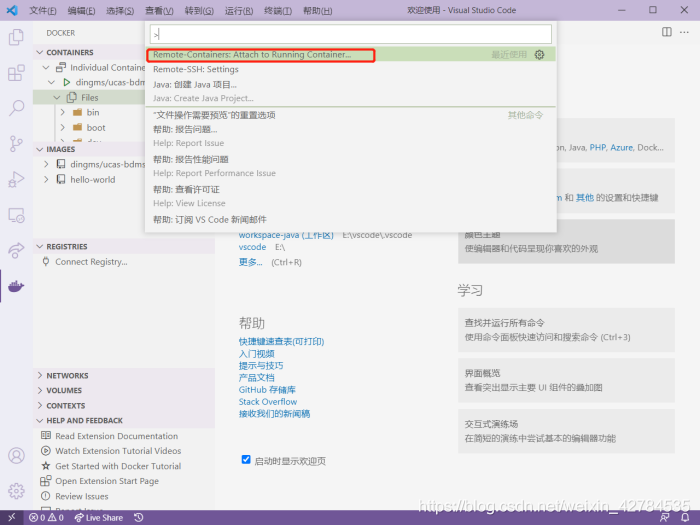The width and height of the screenshot is (700, 525).
Task: Open the Stack Overflow help link
Action: (x=268, y=402)
